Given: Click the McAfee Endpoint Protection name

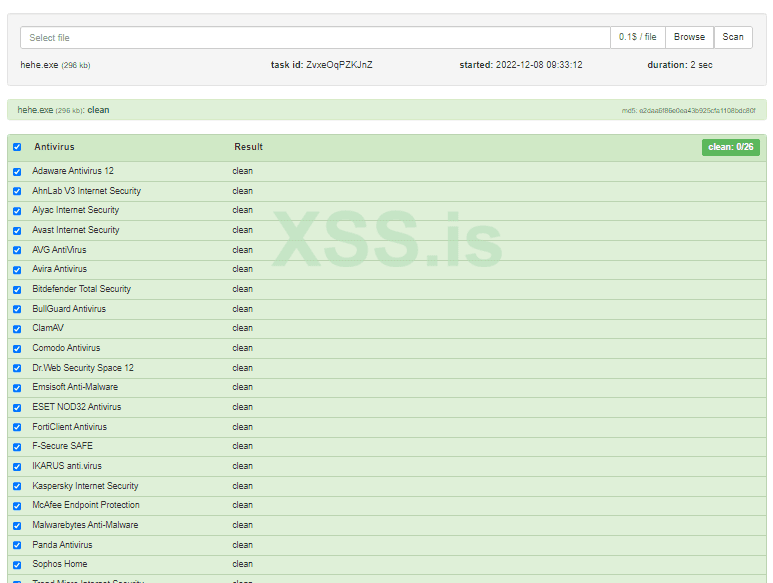Looking at the screenshot, I should click(86, 505).
